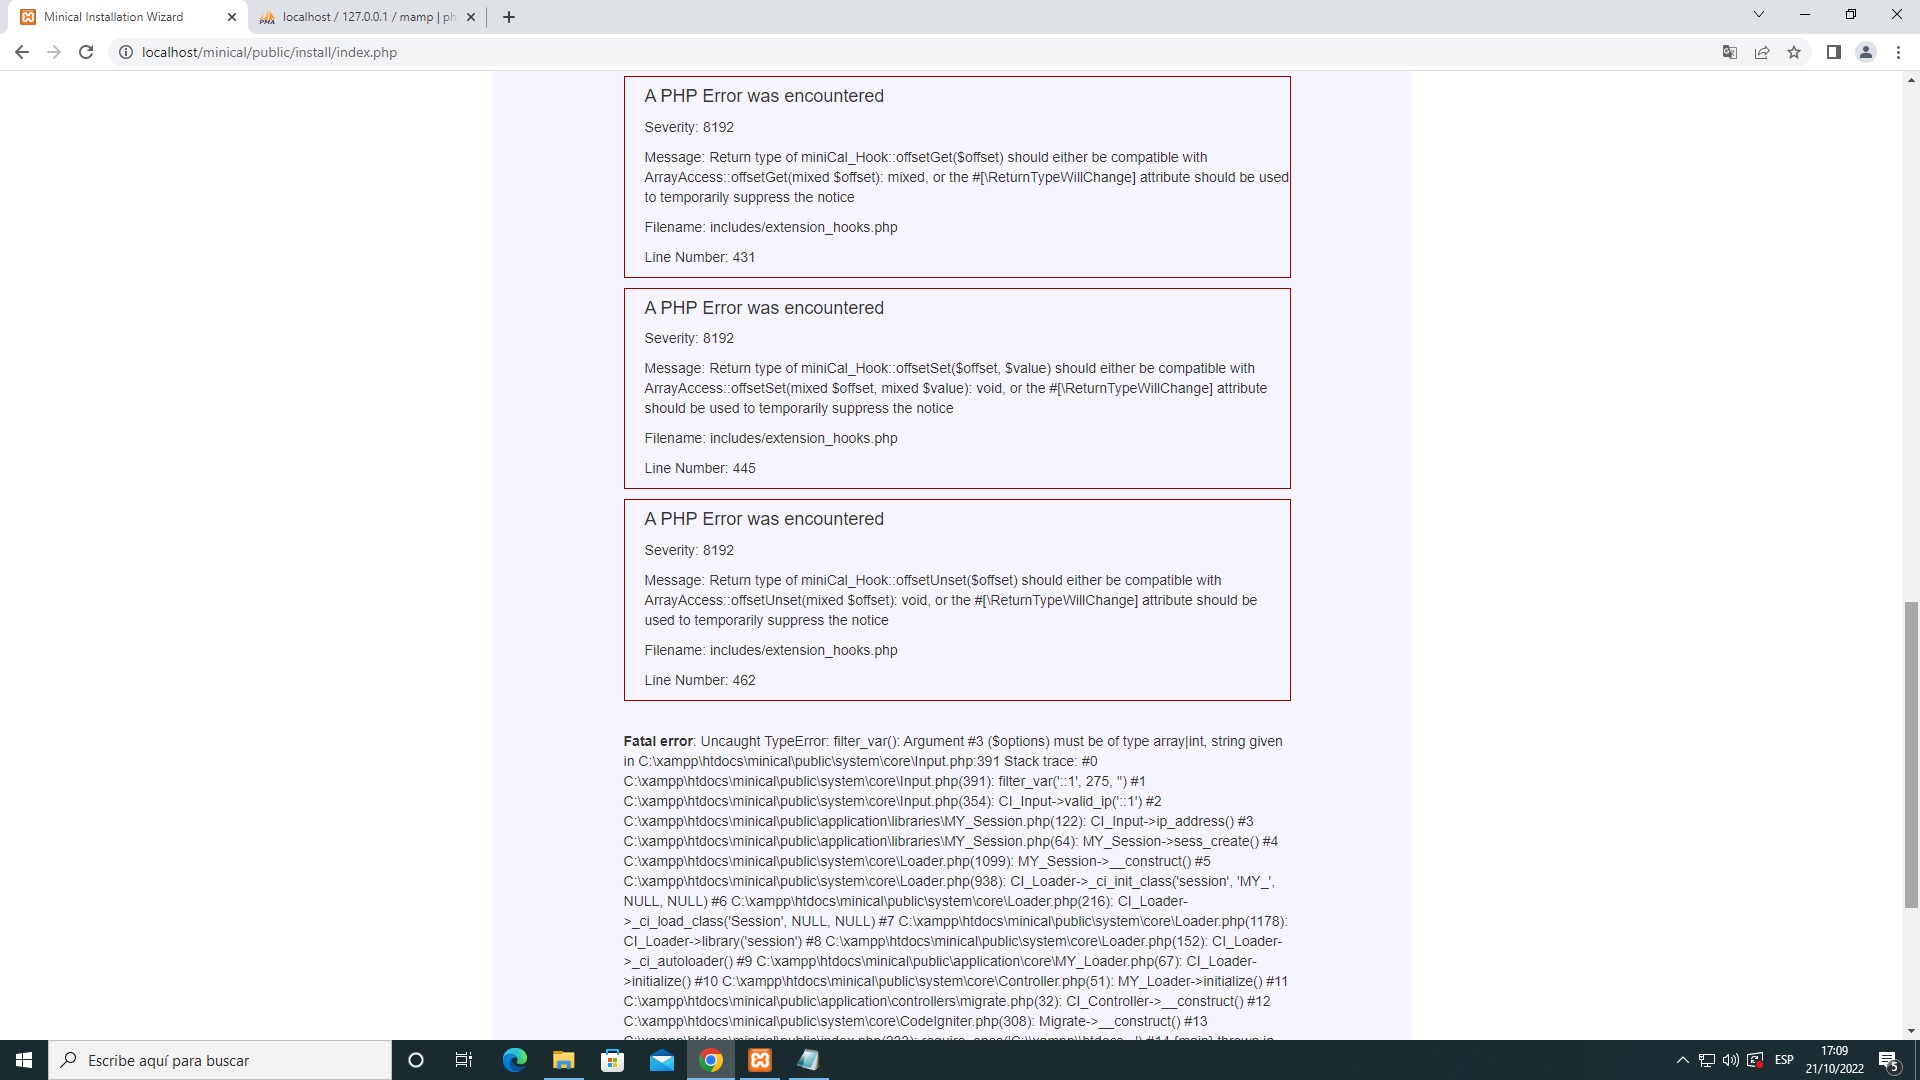Toggle Task View on the taskbar
The width and height of the screenshot is (1920, 1080).
464,1060
